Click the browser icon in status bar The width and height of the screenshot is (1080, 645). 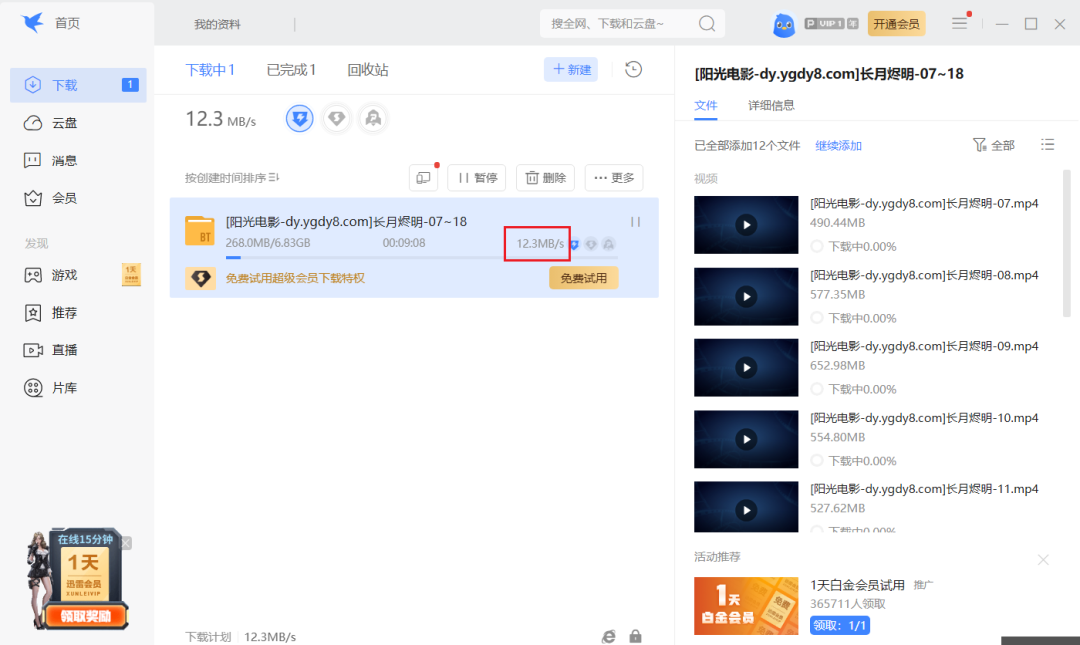click(x=608, y=636)
